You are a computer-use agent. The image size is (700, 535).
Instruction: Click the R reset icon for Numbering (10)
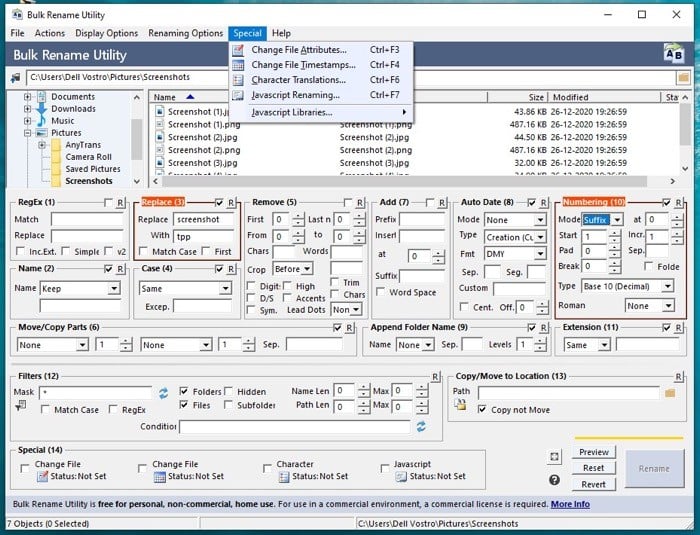[678, 203]
